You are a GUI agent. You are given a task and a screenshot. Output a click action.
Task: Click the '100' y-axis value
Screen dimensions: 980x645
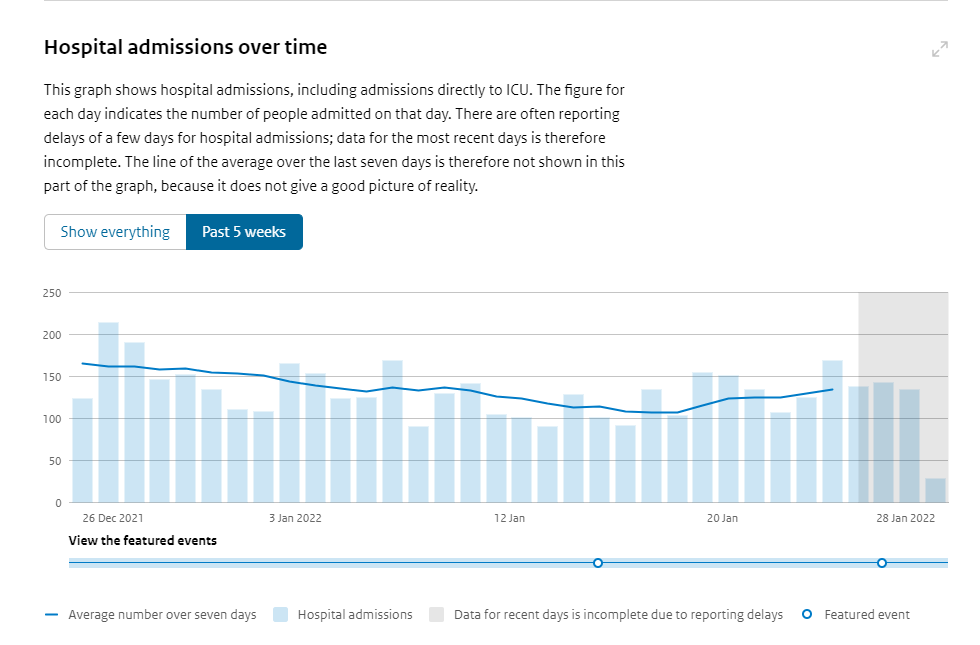coord(52,419)
